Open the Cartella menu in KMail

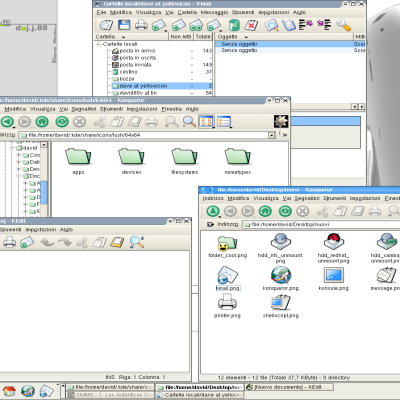[x=187, y=12]
